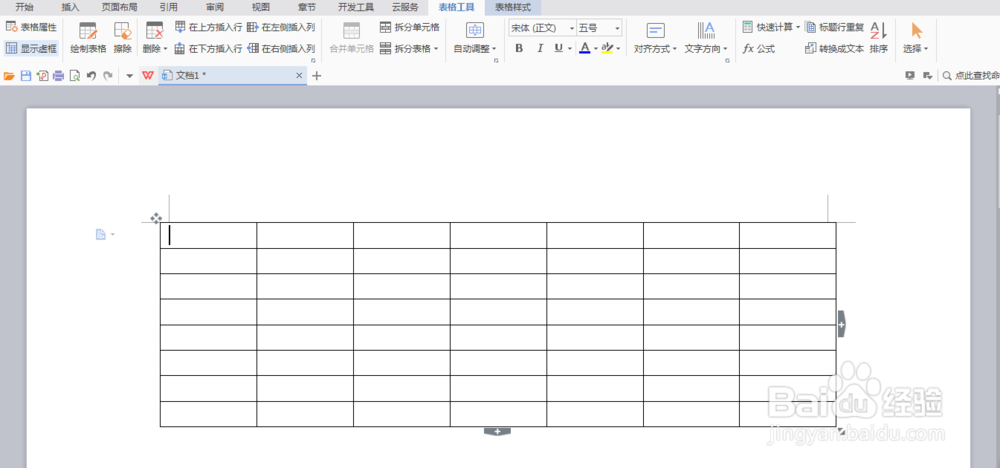This screenshot has height=468, width=1000.
Task: Open table group dialog launcher under insert columns
Action: 313,61
